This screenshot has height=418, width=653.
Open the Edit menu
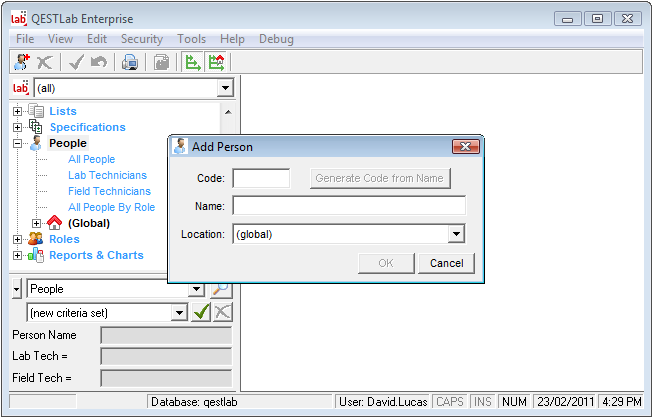(97, 39)
